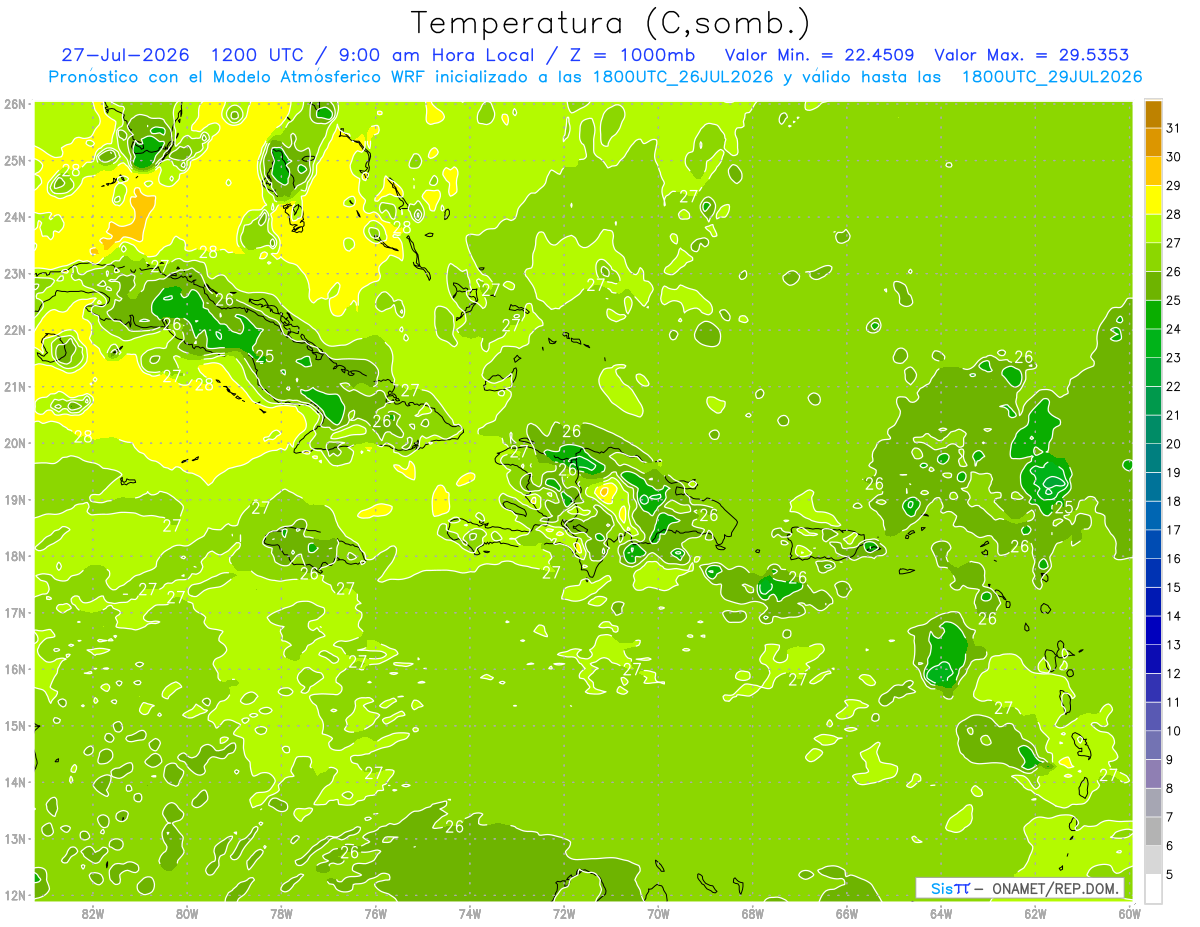Click the 14N latitude axis label

(15, 782)
